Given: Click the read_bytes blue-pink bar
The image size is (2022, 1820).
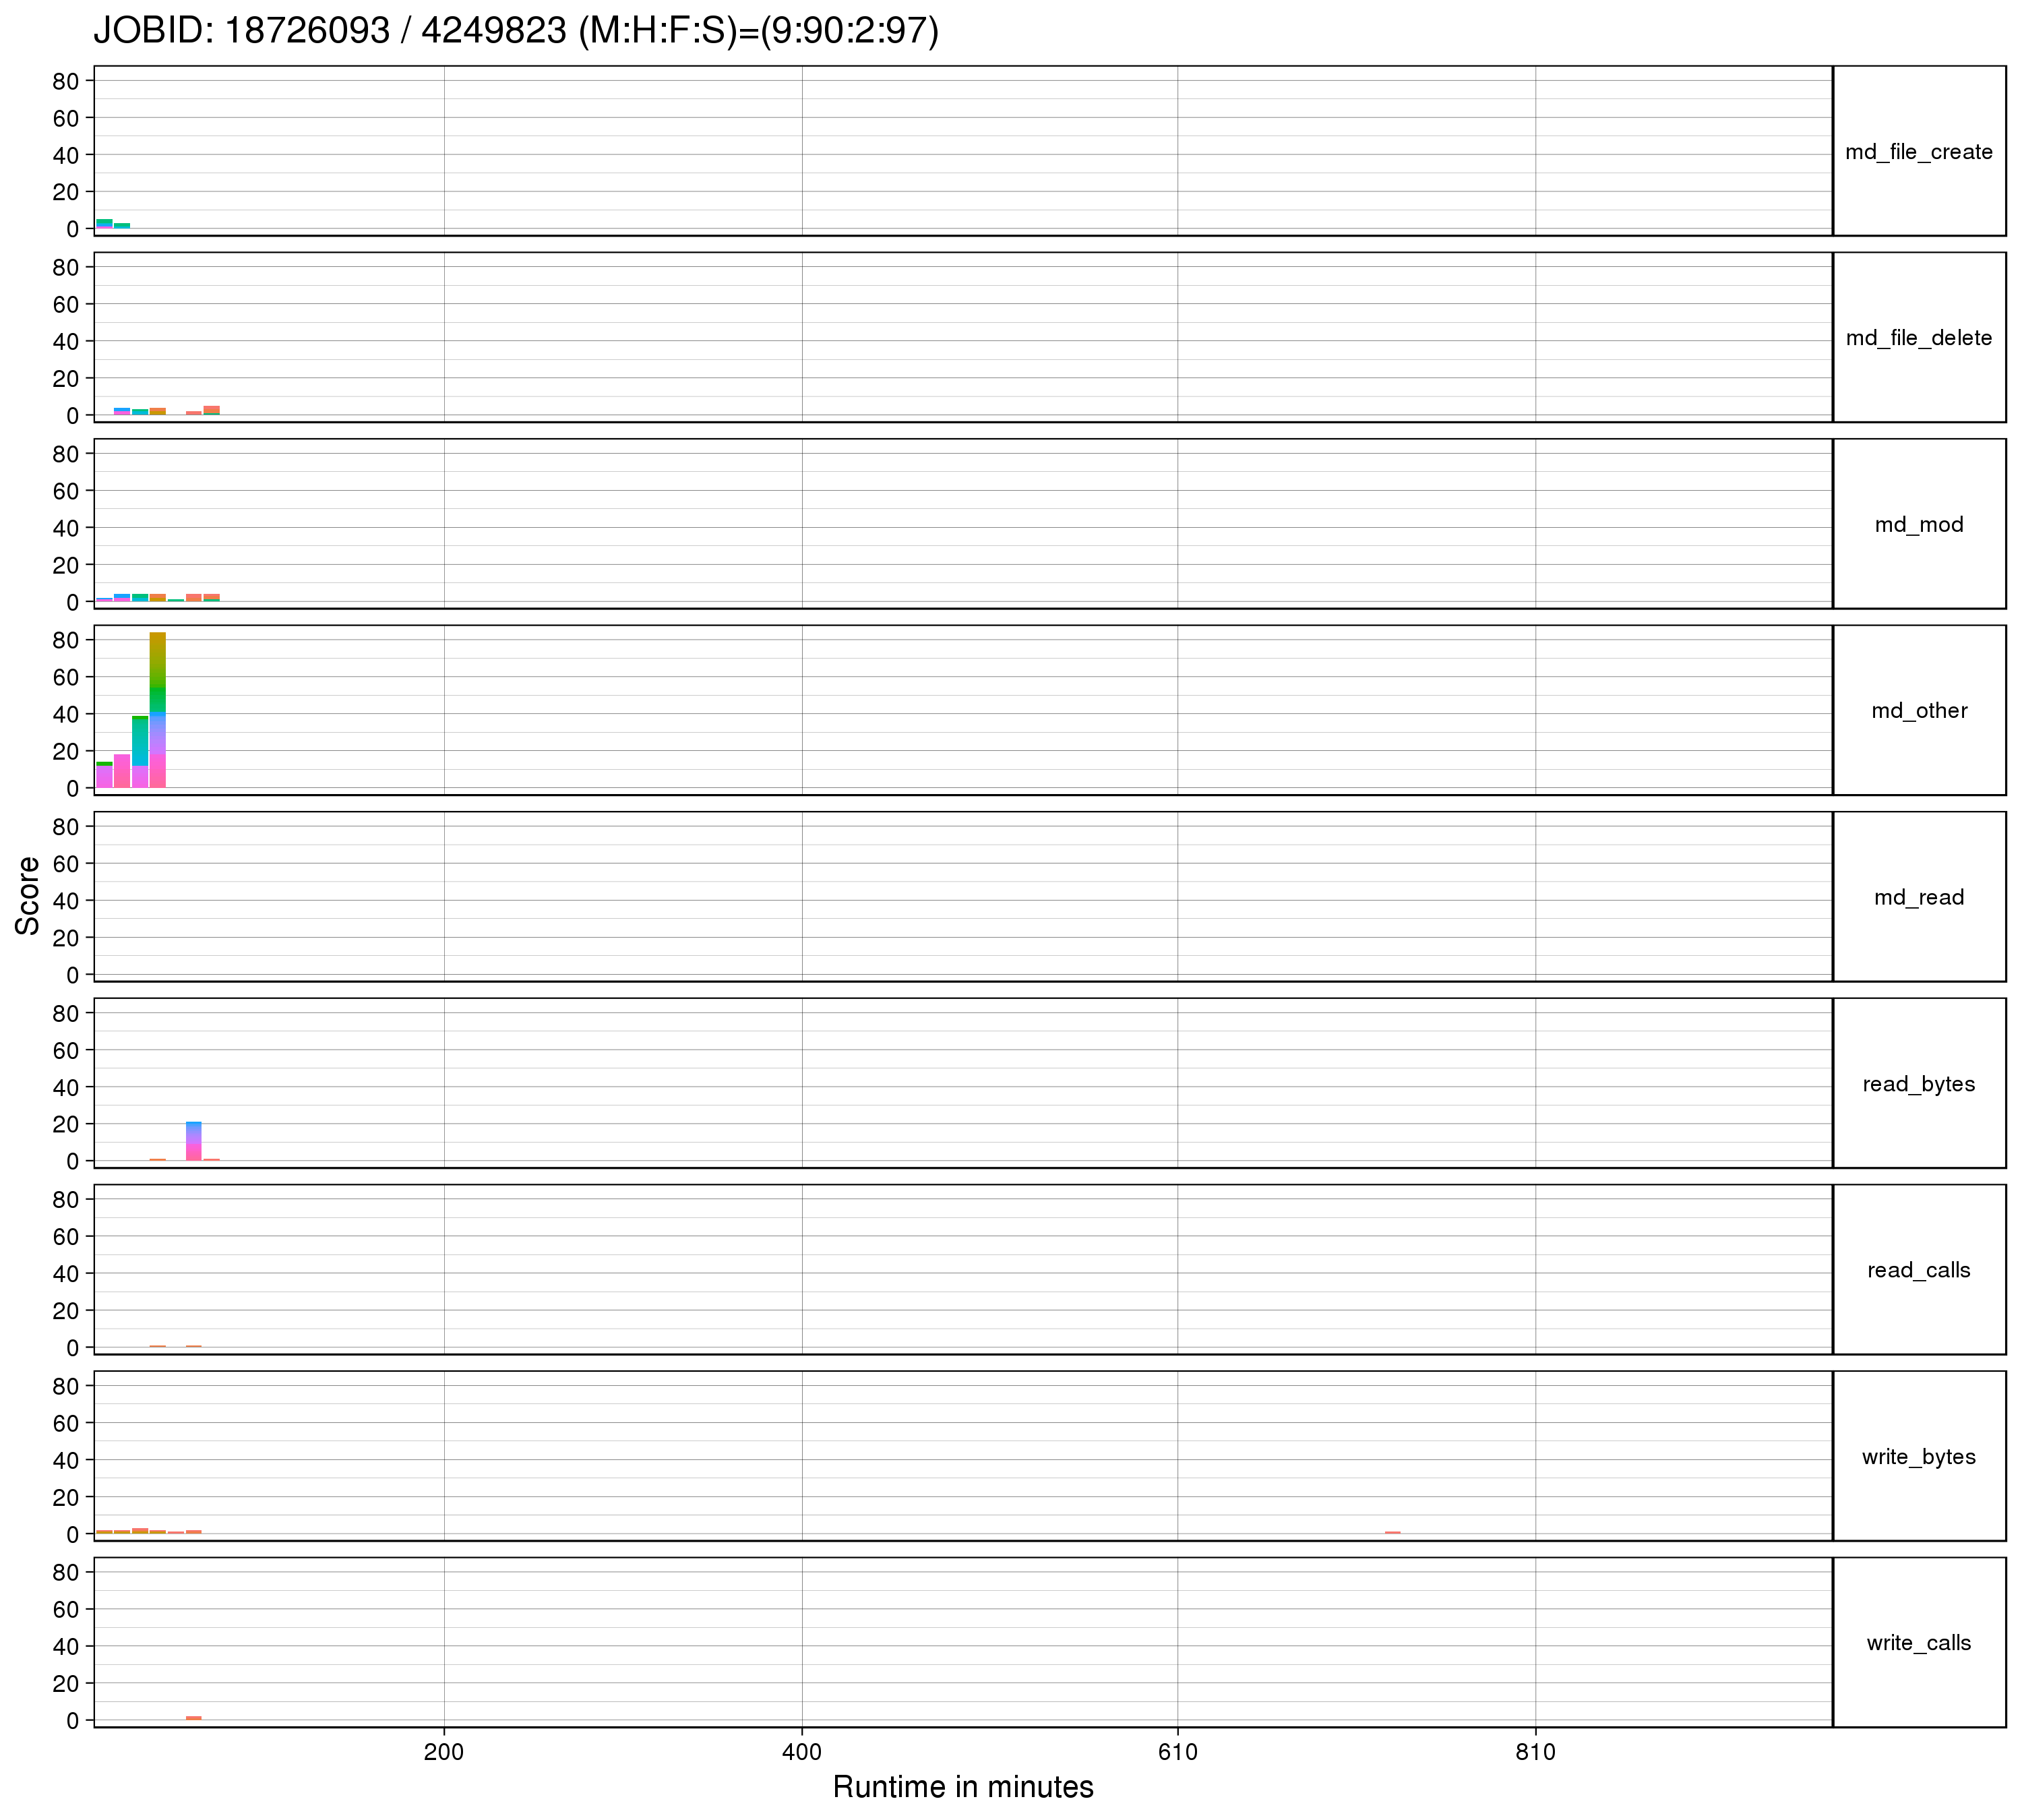Looking at the screenshot, I should click(x=194, y=1141).
